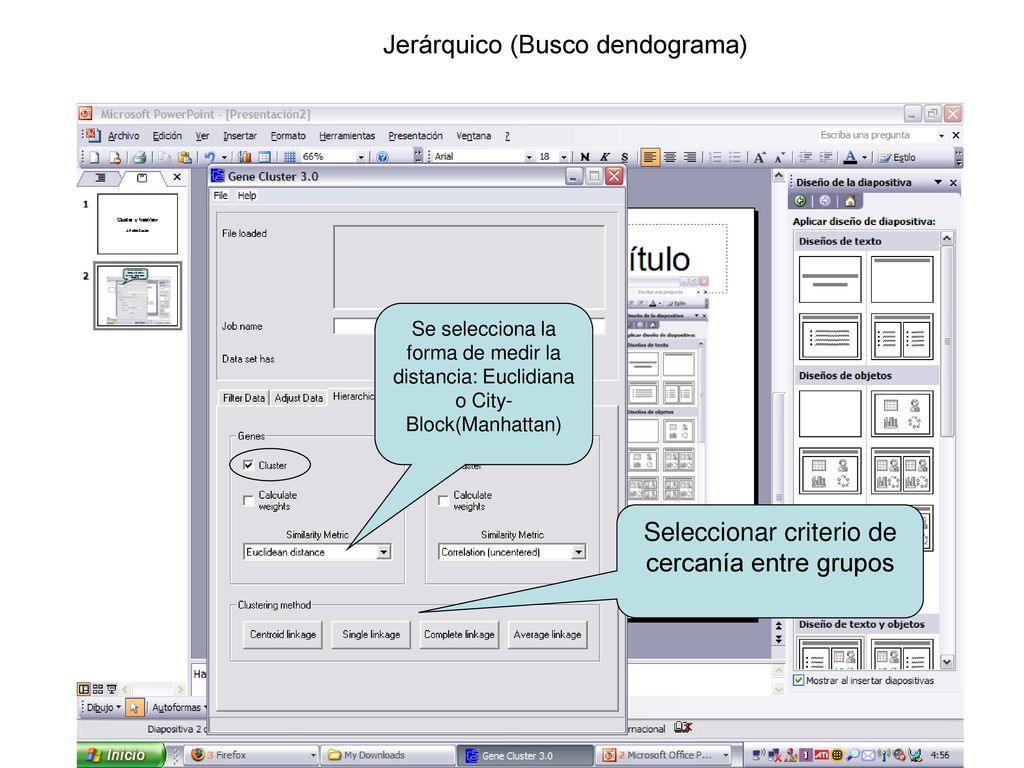Screen dimensions: 1024x768
Task: Toggle the Genes Cluster checkbox
Action: tap(248, 465)
